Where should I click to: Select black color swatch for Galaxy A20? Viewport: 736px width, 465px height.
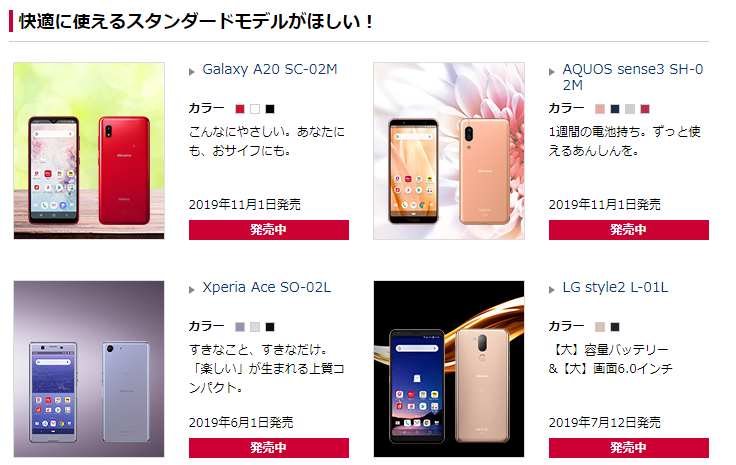270,109
